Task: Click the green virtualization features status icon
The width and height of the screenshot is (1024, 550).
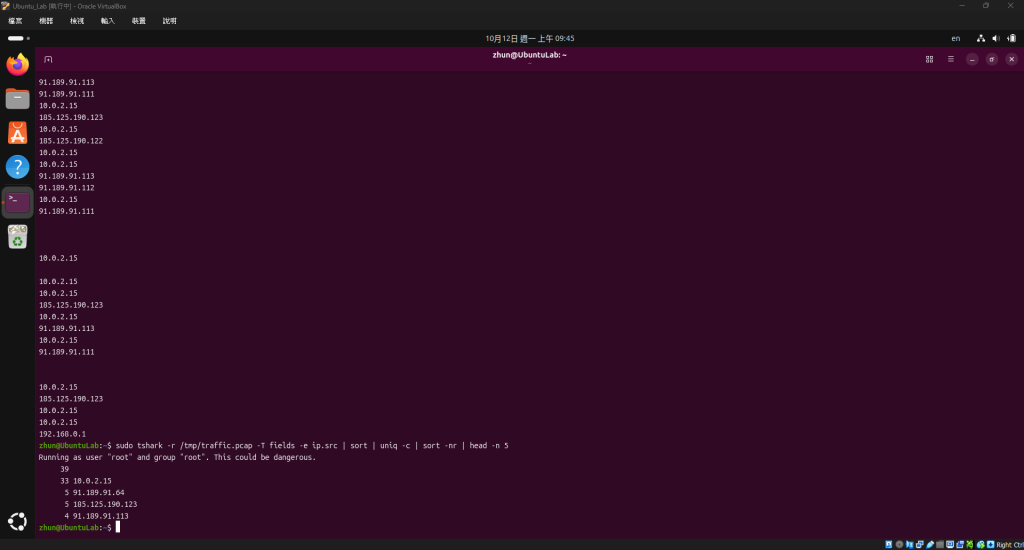Action: coord(970,544)
